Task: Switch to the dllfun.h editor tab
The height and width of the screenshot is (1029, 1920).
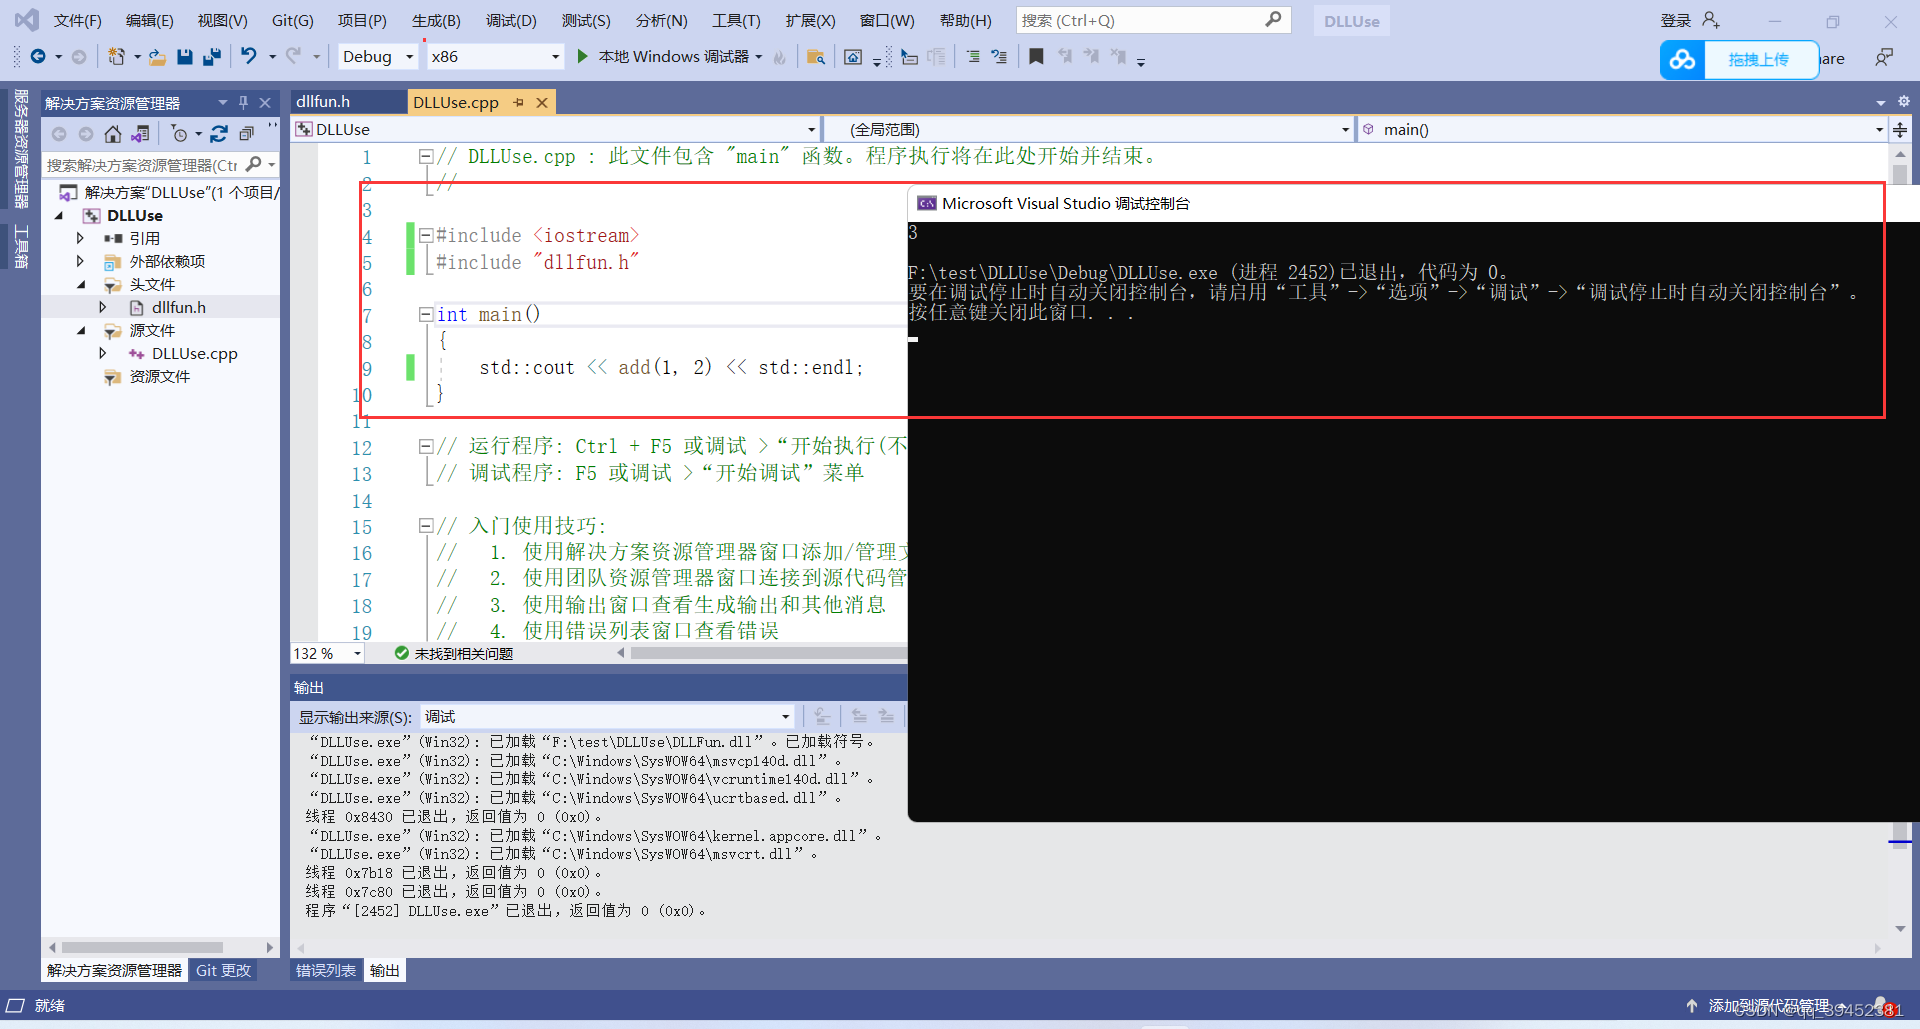Action: (x=323, y=101)
